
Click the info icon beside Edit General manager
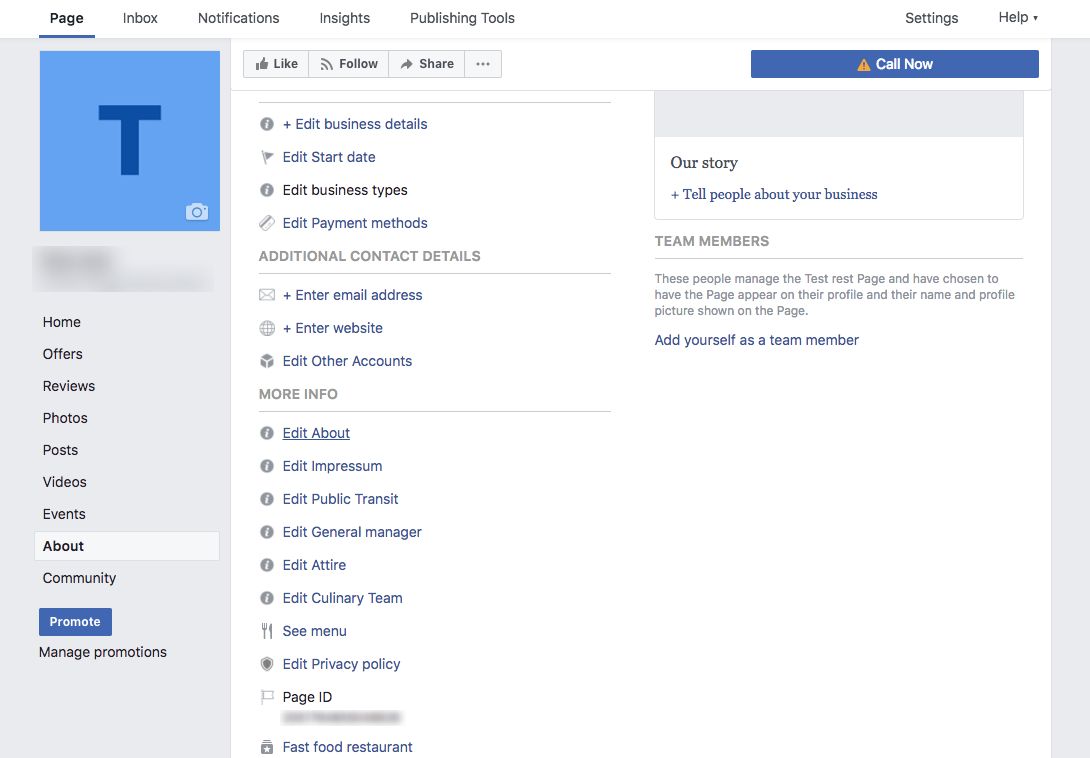(x=267, y=532)
